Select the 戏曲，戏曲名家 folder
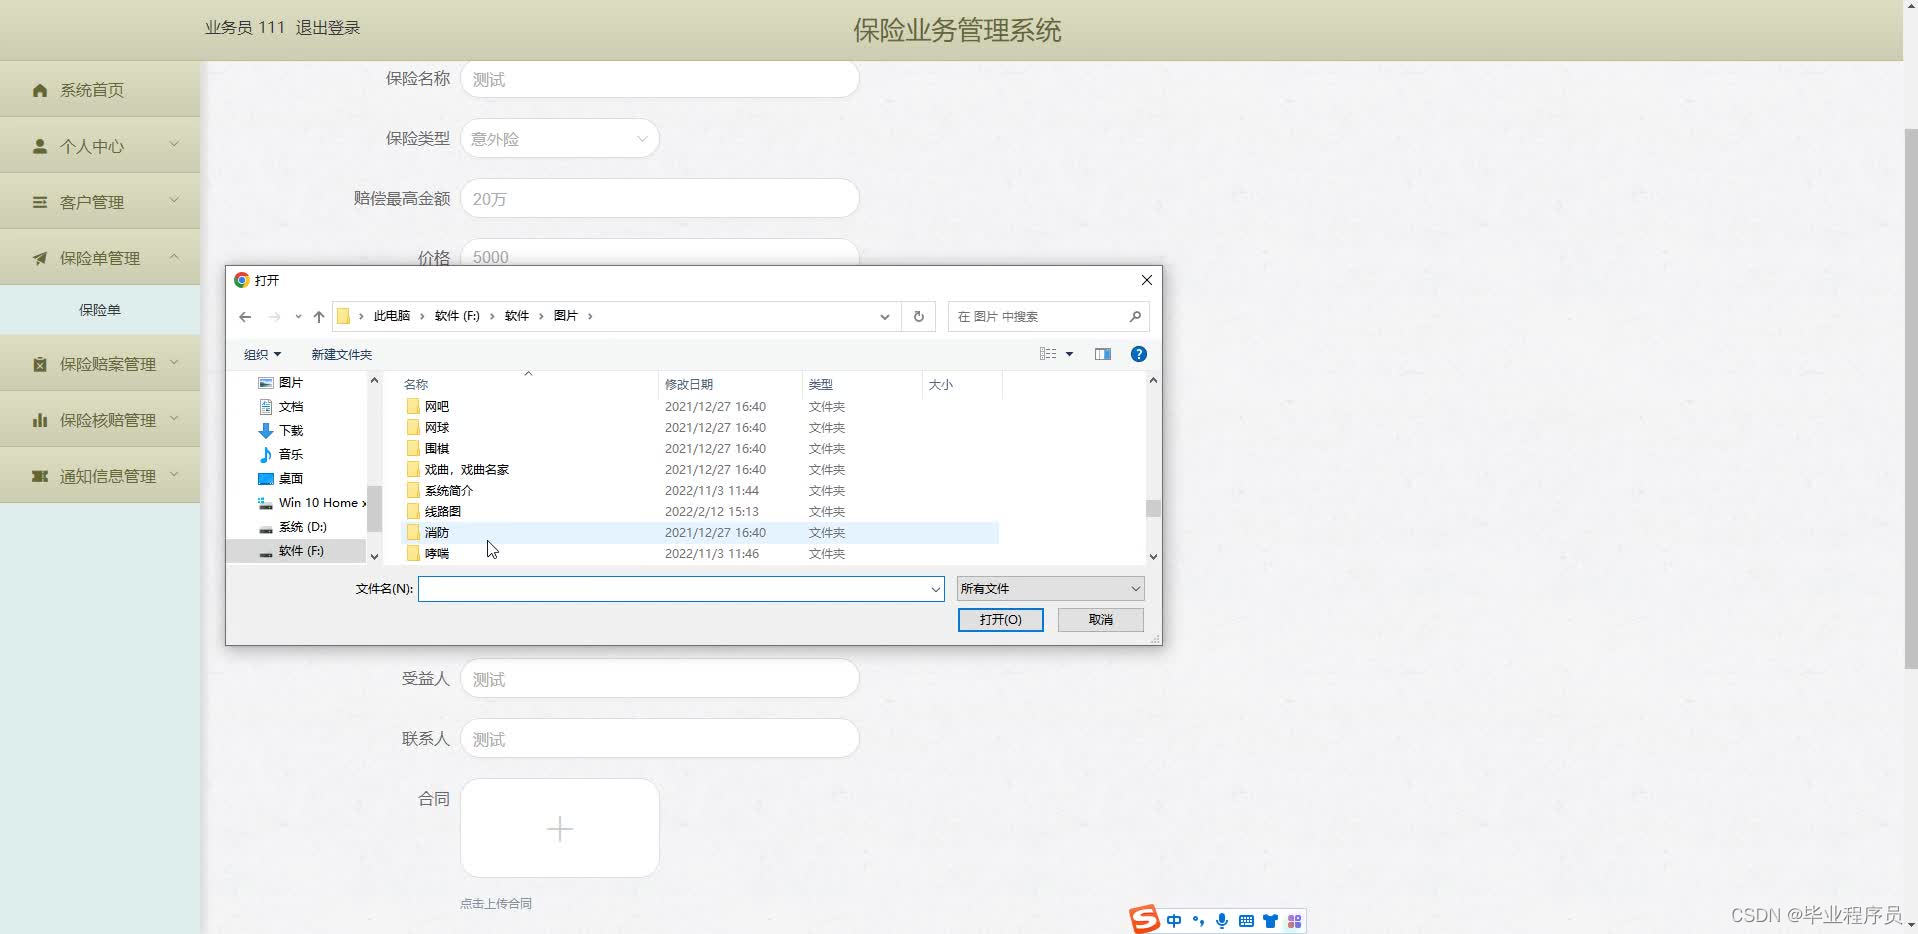The width and height of the screenshot is (1918, 934). click(x=466, y=469)
